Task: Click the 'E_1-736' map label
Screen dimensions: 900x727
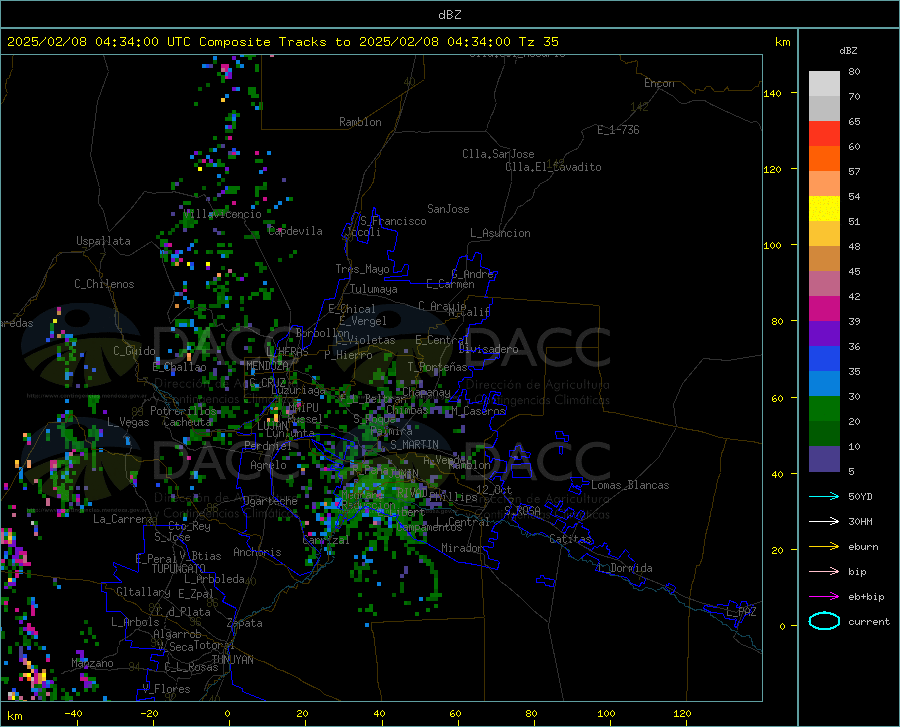Action: 618,130
